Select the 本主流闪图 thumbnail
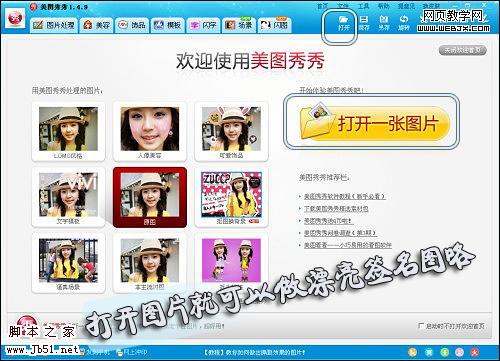Image resolution: width=500 pixels, height=361 pixels. click(x=150, y=263)
